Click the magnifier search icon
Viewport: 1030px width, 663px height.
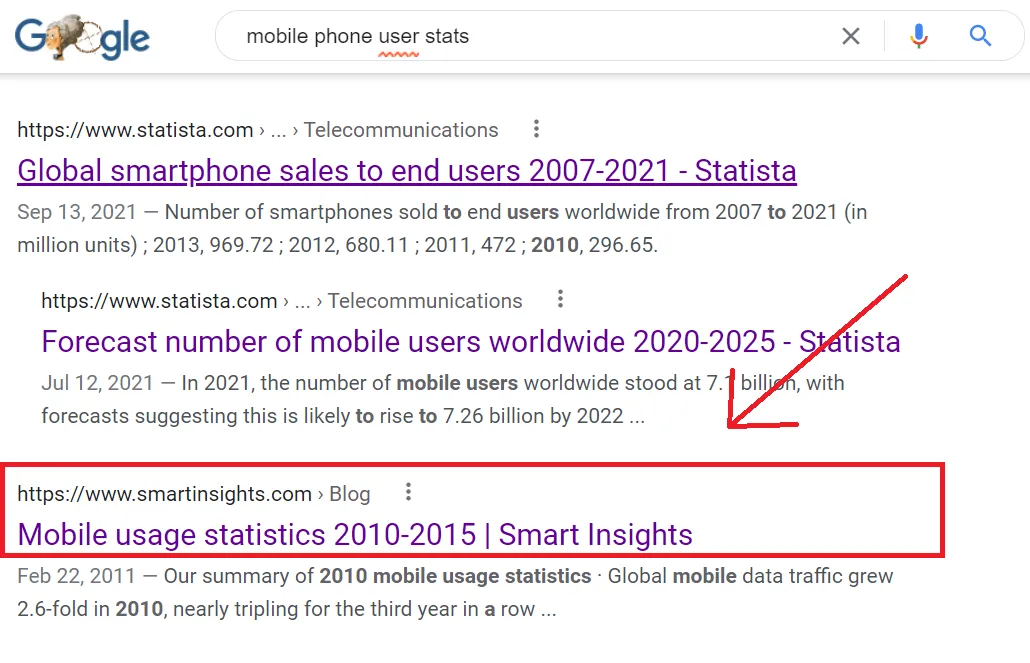click(x=980, y=37)
